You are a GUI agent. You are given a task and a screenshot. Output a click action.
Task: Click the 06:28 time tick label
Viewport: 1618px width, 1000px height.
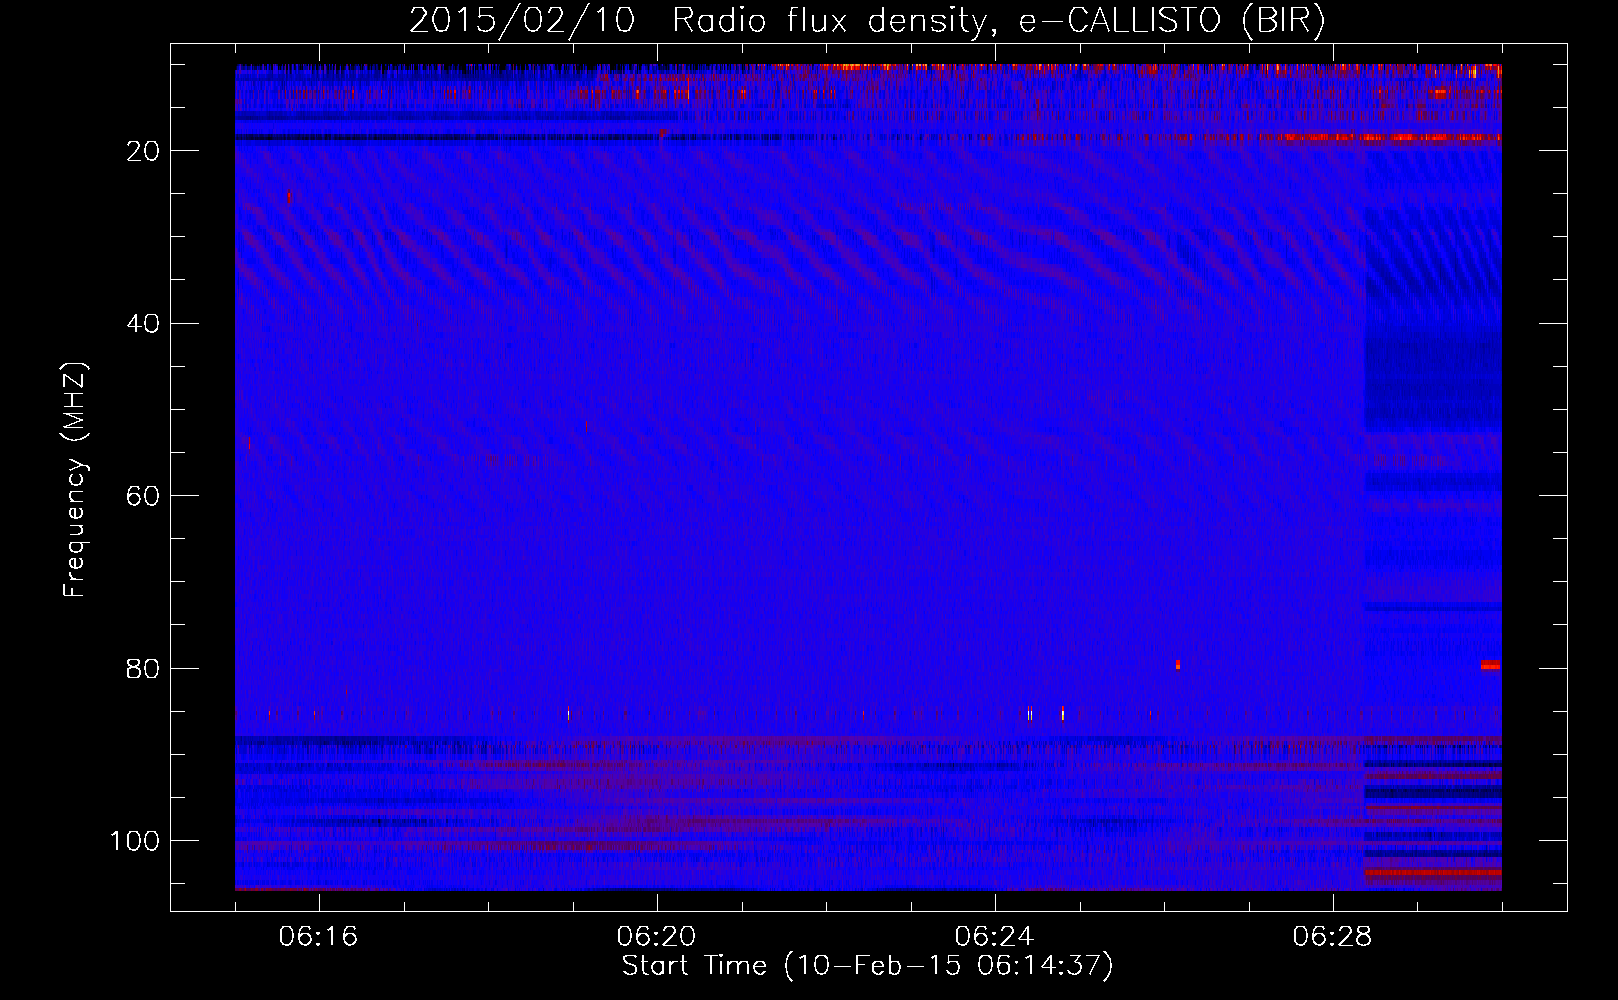1333,937
